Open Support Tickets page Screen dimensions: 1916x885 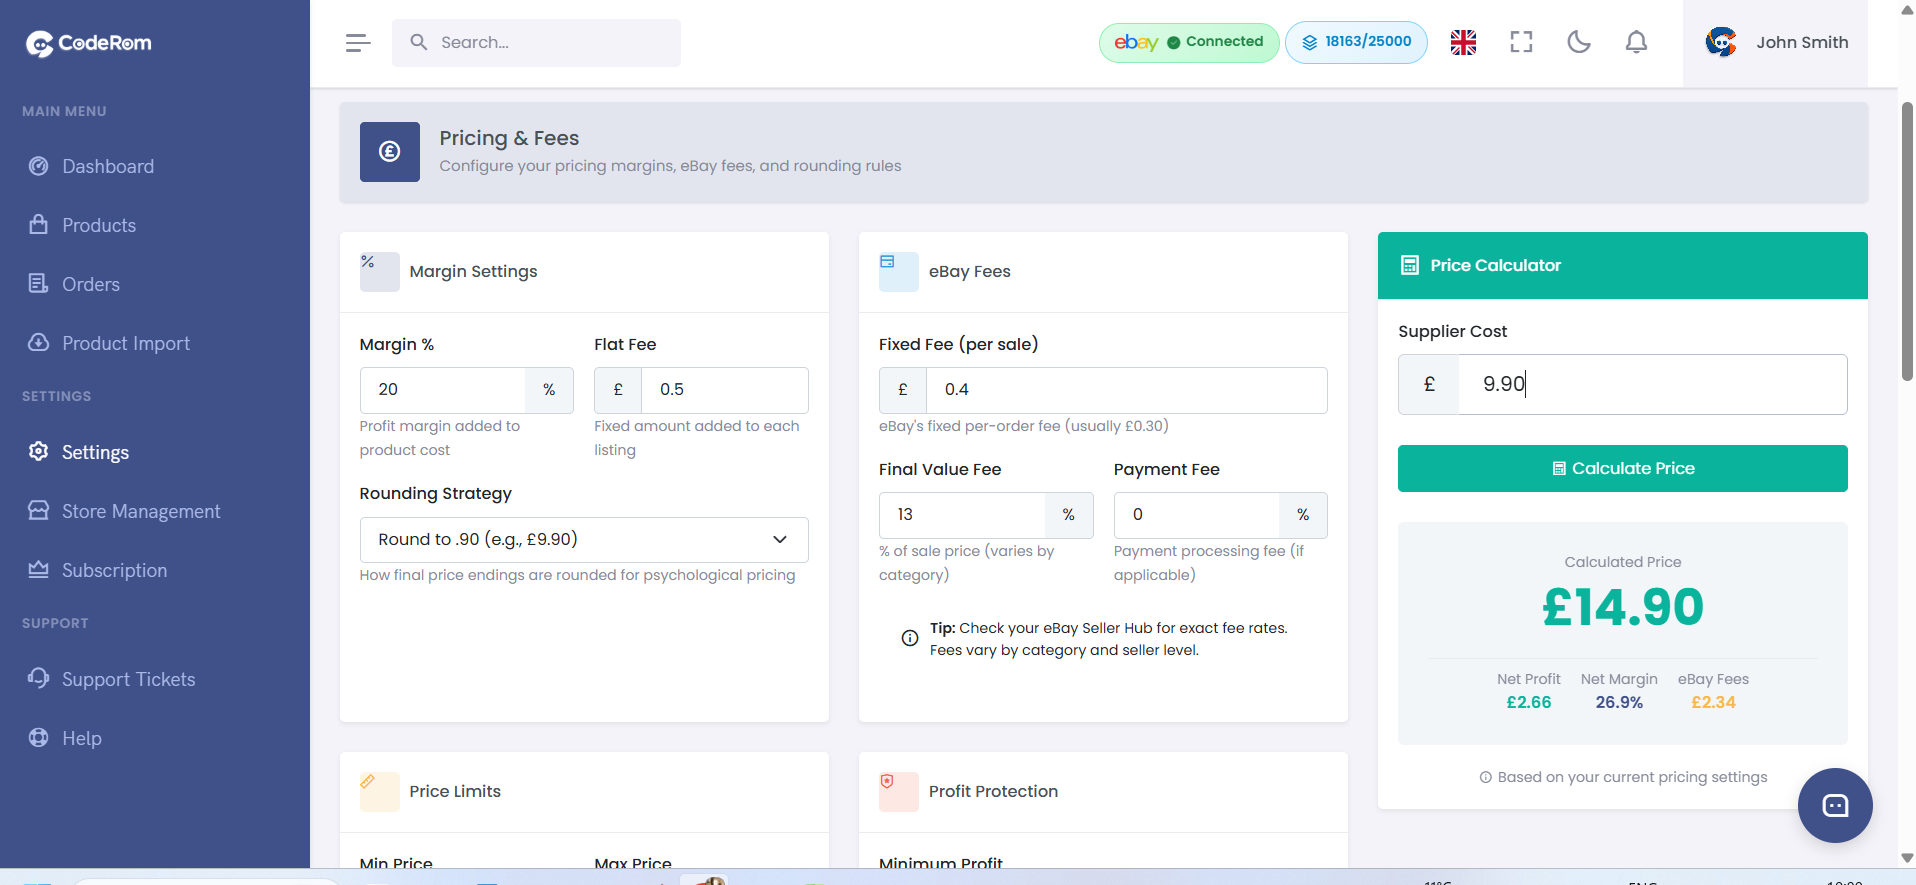(129, 679)
